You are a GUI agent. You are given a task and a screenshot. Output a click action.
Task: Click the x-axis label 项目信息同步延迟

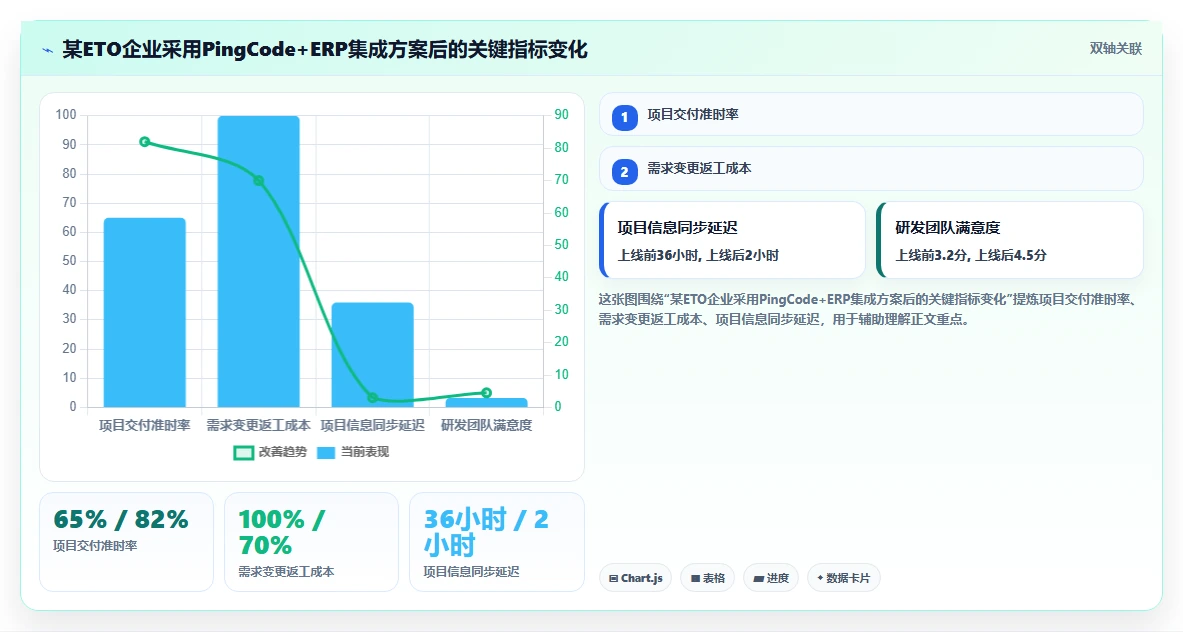(373, 425)
